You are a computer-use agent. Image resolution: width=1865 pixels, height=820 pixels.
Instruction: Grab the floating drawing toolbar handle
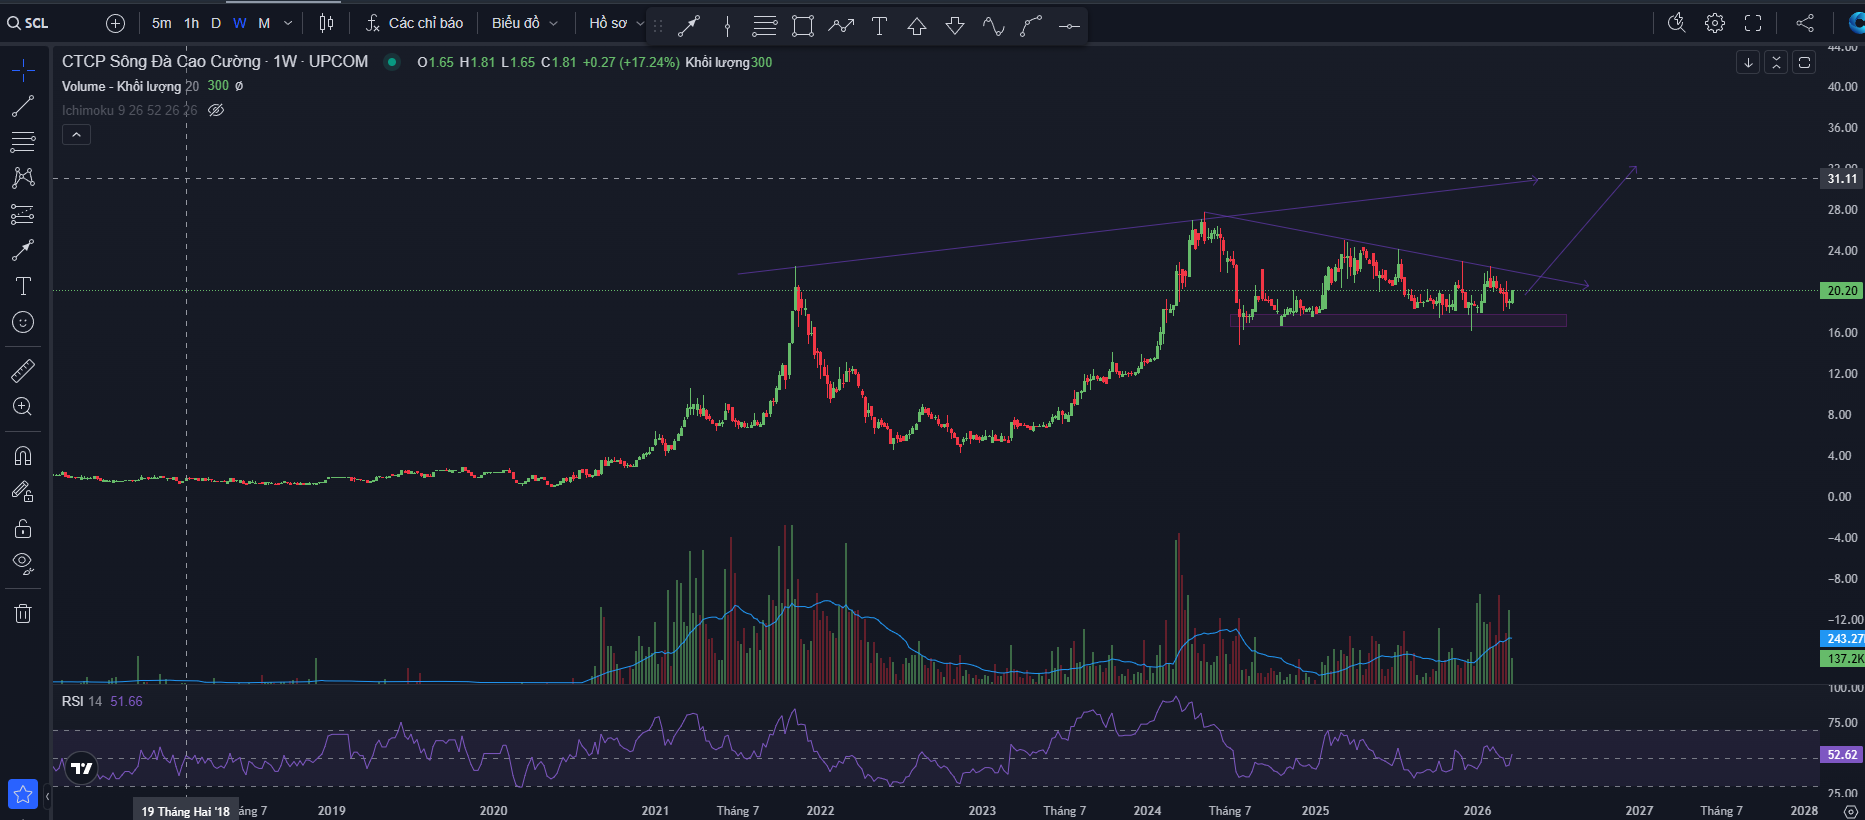tap(658, 27)
